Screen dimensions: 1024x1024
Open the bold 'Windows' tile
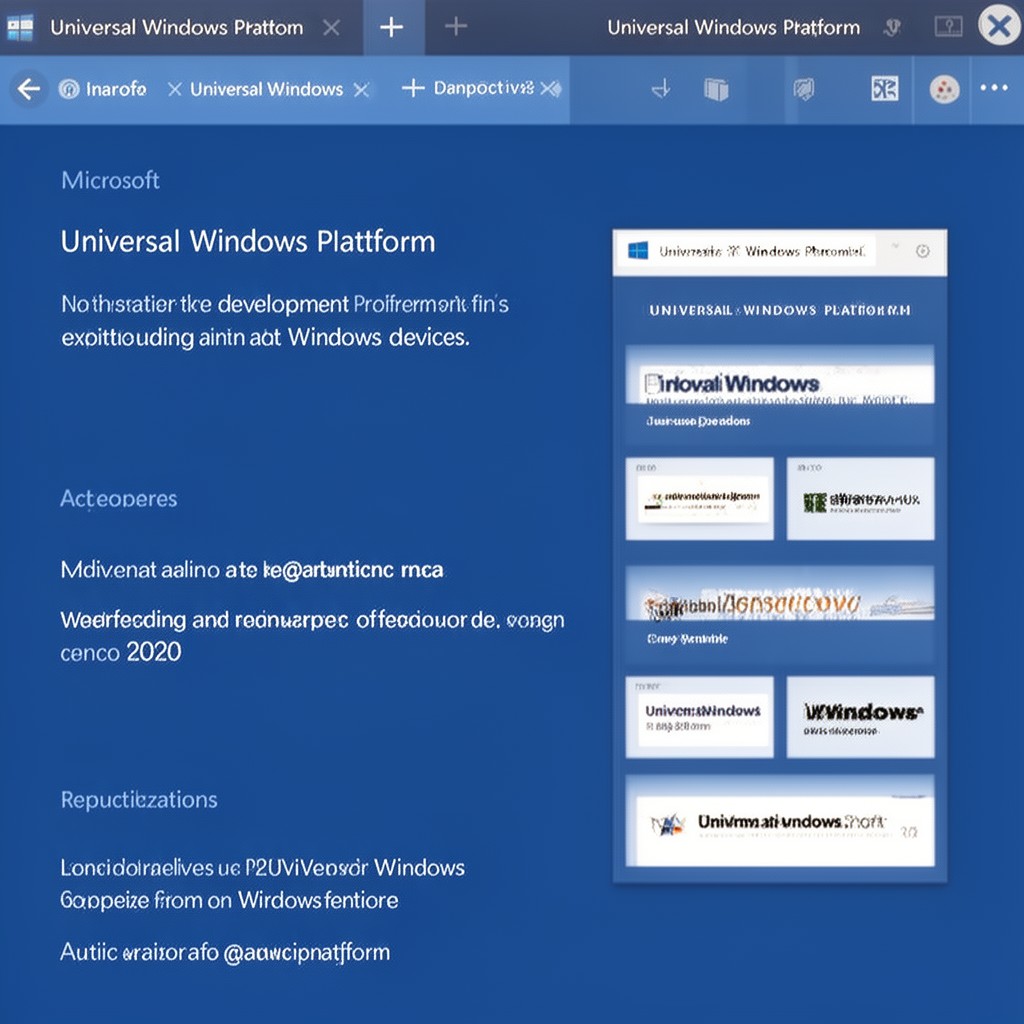point(861,717)
